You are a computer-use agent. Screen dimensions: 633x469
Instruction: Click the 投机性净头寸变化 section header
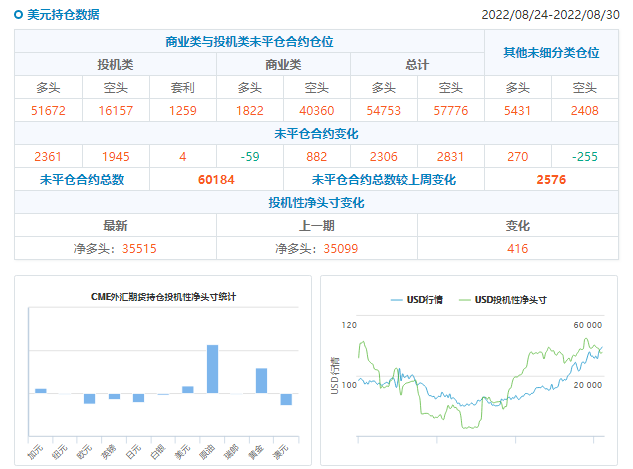click(x=316, y=203)
